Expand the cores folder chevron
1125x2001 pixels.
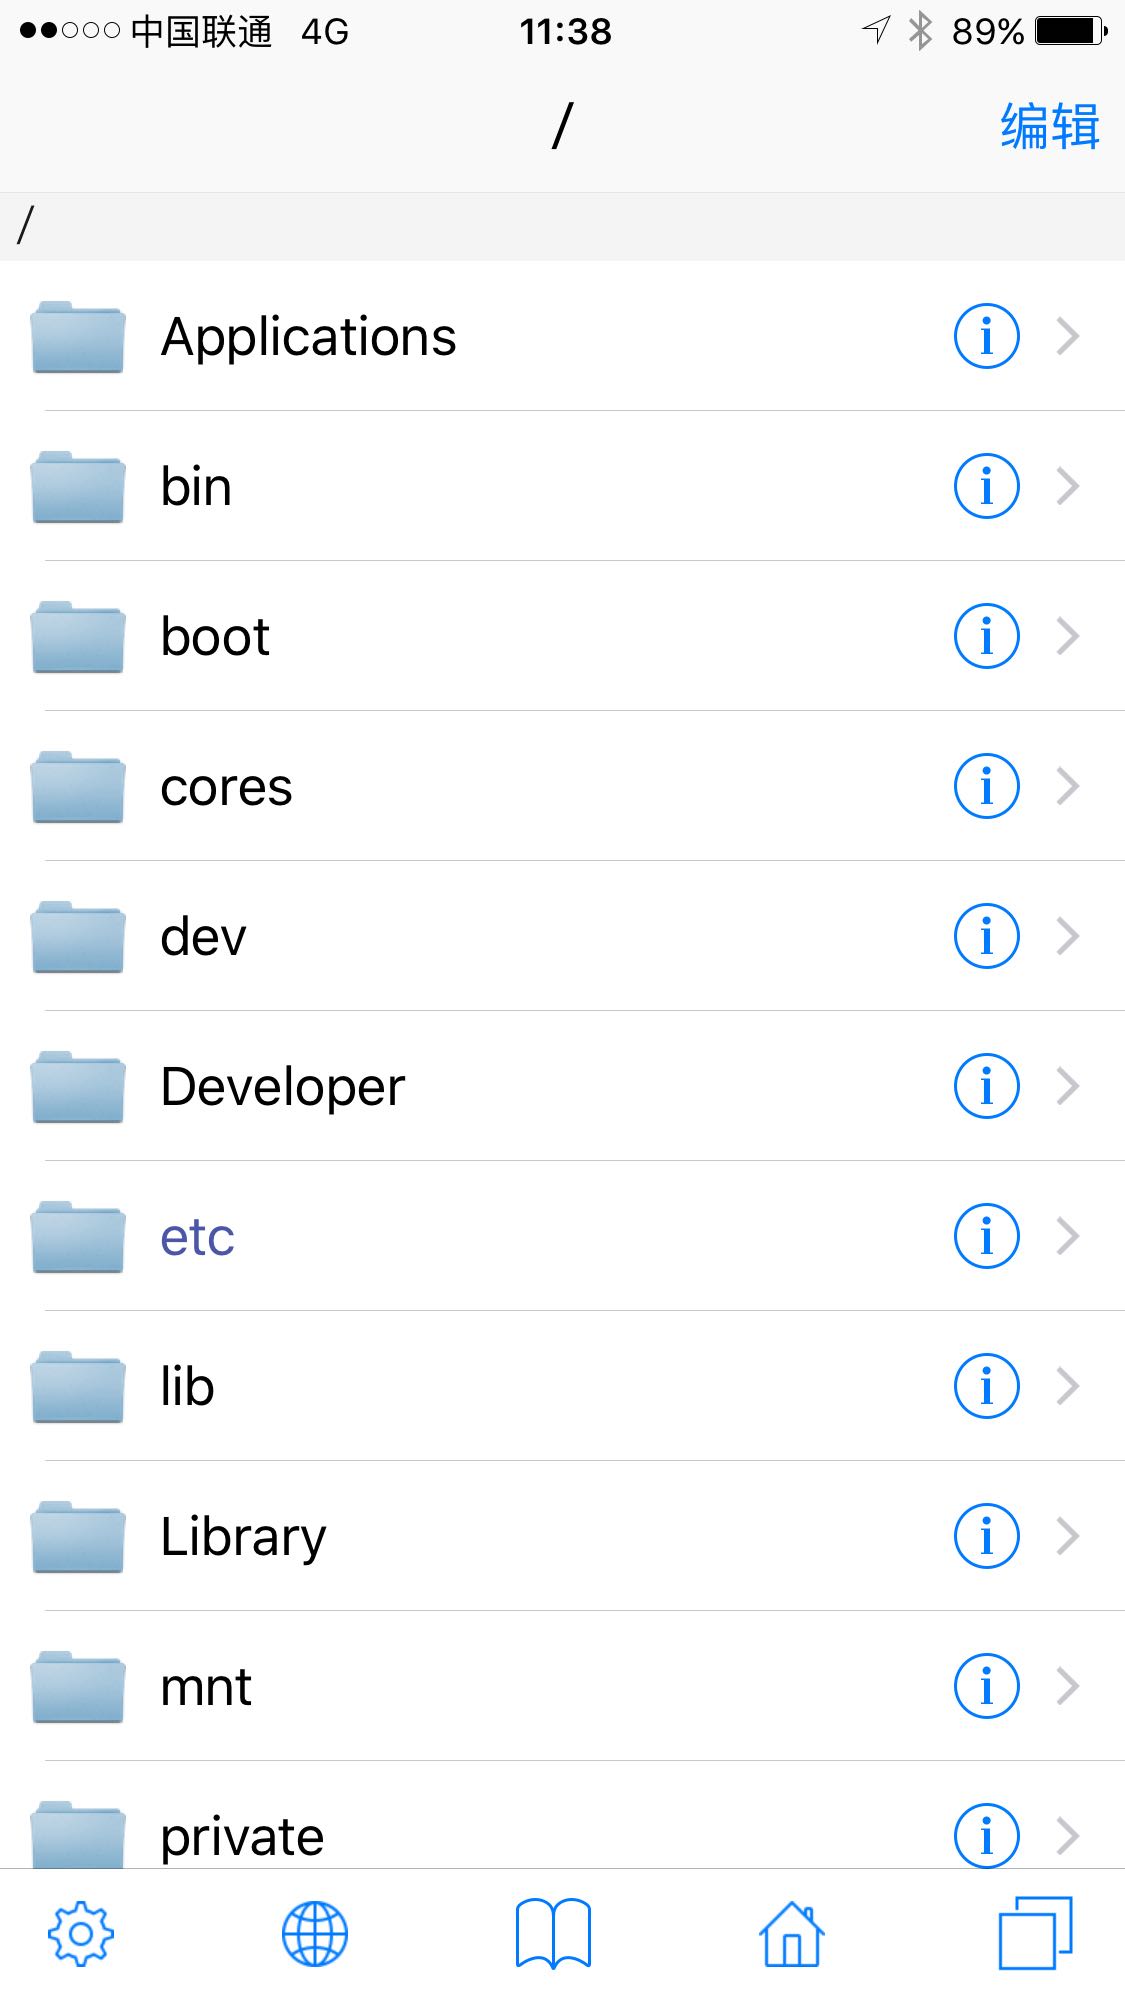(x=1068, y=786)
